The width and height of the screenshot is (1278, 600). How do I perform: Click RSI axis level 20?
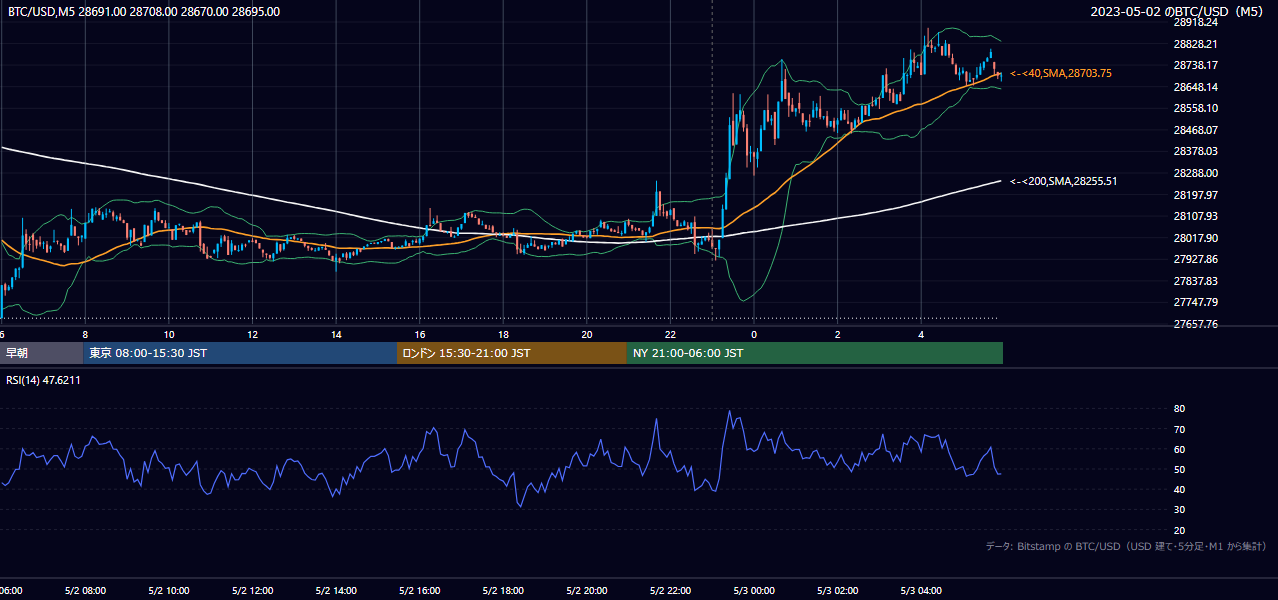pos(1179,531)
